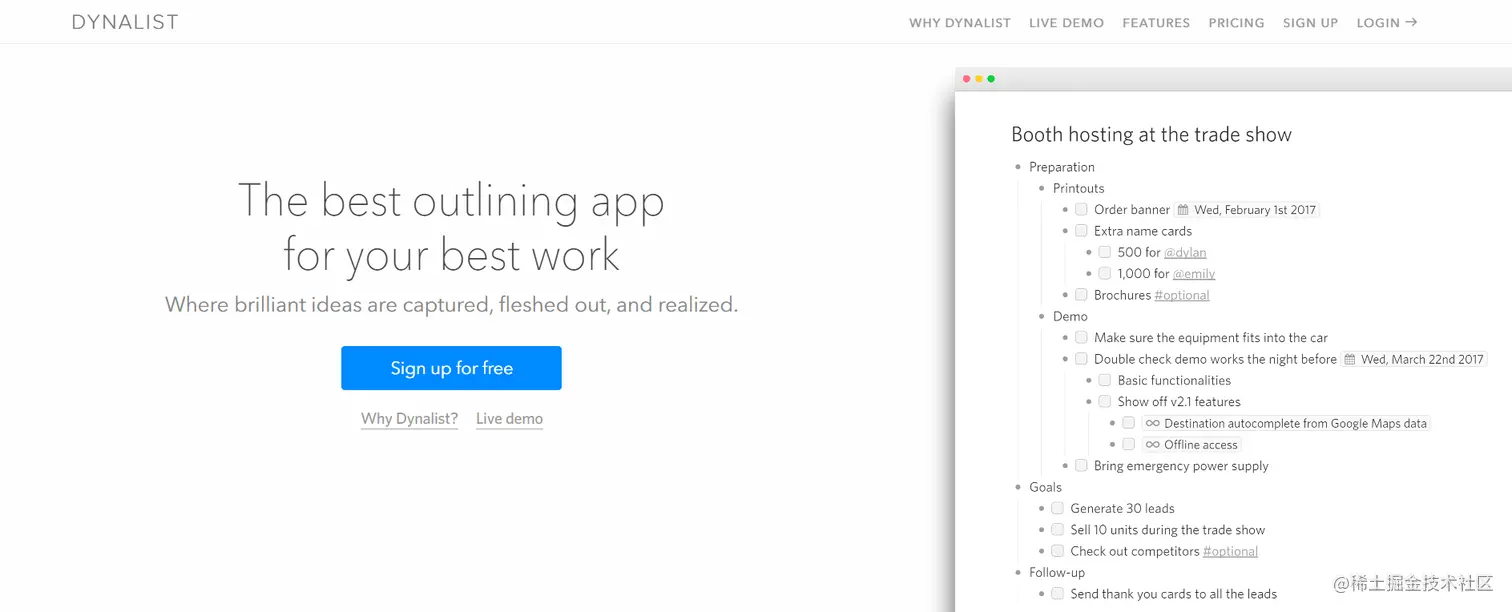
Task: Click the bullet beside Show off v2.1 features
Action: coord(1089,401)
